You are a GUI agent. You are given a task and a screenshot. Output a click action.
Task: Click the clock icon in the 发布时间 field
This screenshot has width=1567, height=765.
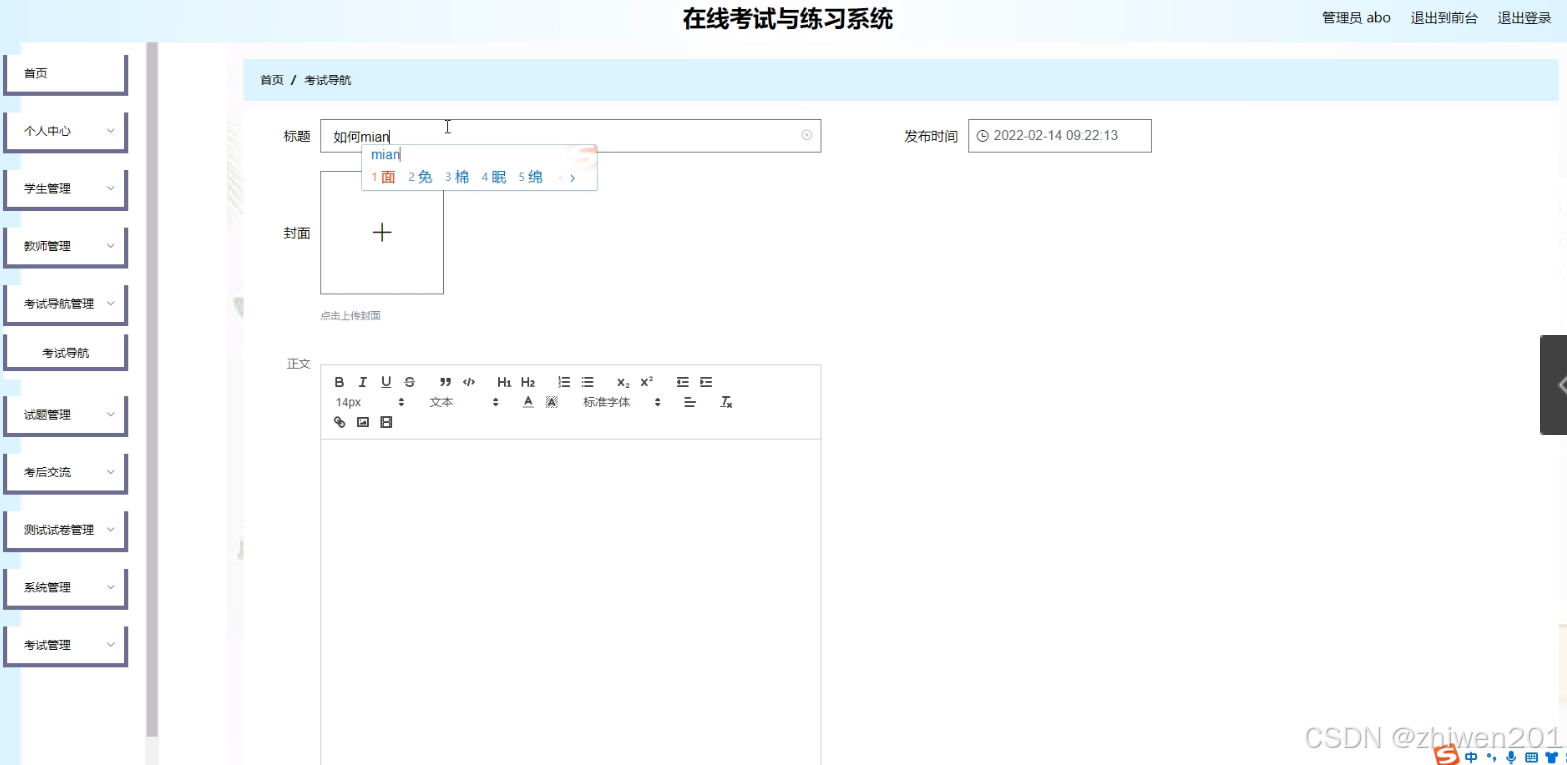pyautogui.click(x=981, y=135)
